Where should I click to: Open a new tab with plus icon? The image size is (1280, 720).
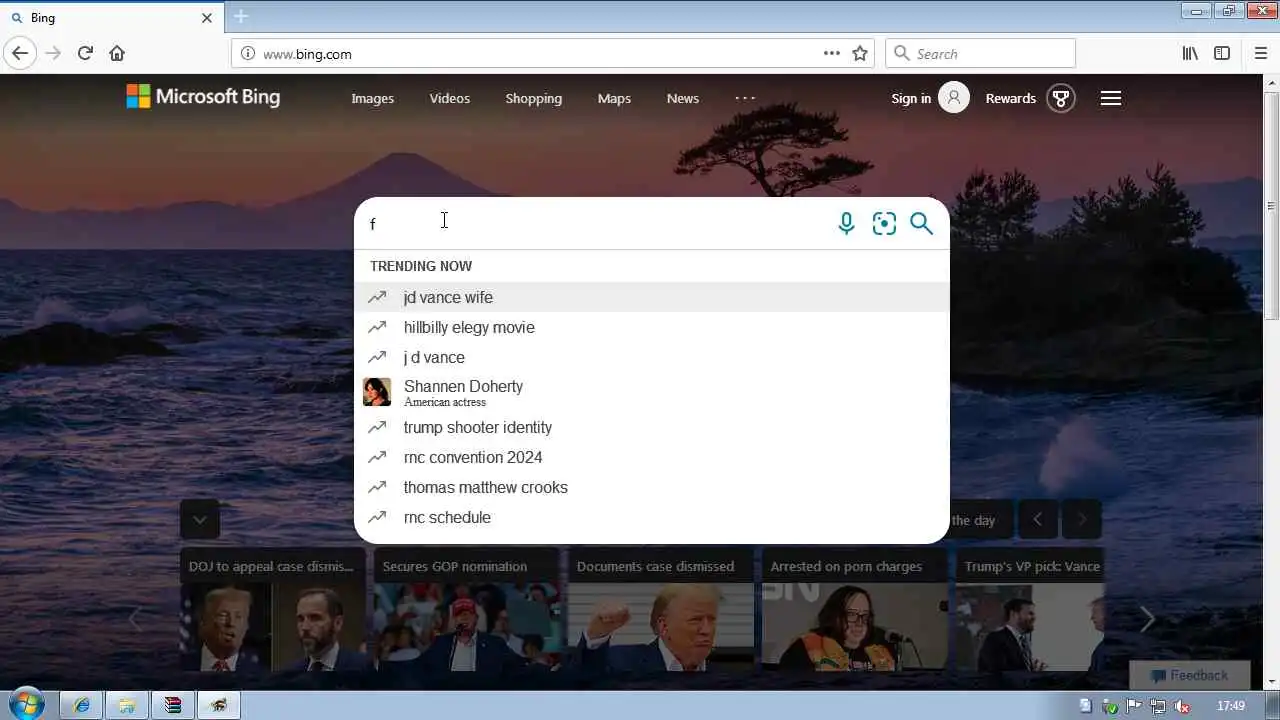click(241, 17)
